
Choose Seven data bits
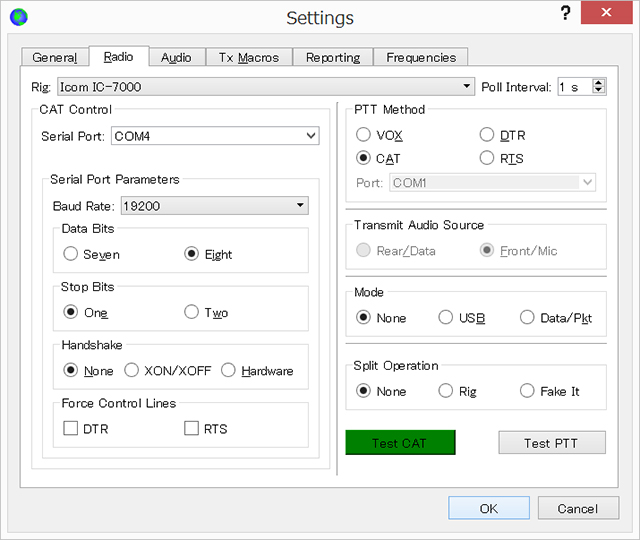pos(71,254)
